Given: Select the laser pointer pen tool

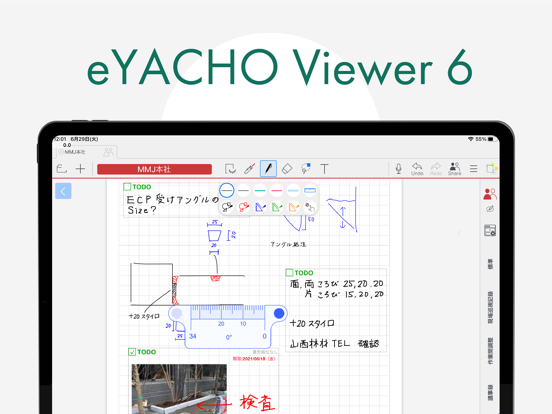Looking at the screenshot, I should pyautogui.click(x=250, y=169).
